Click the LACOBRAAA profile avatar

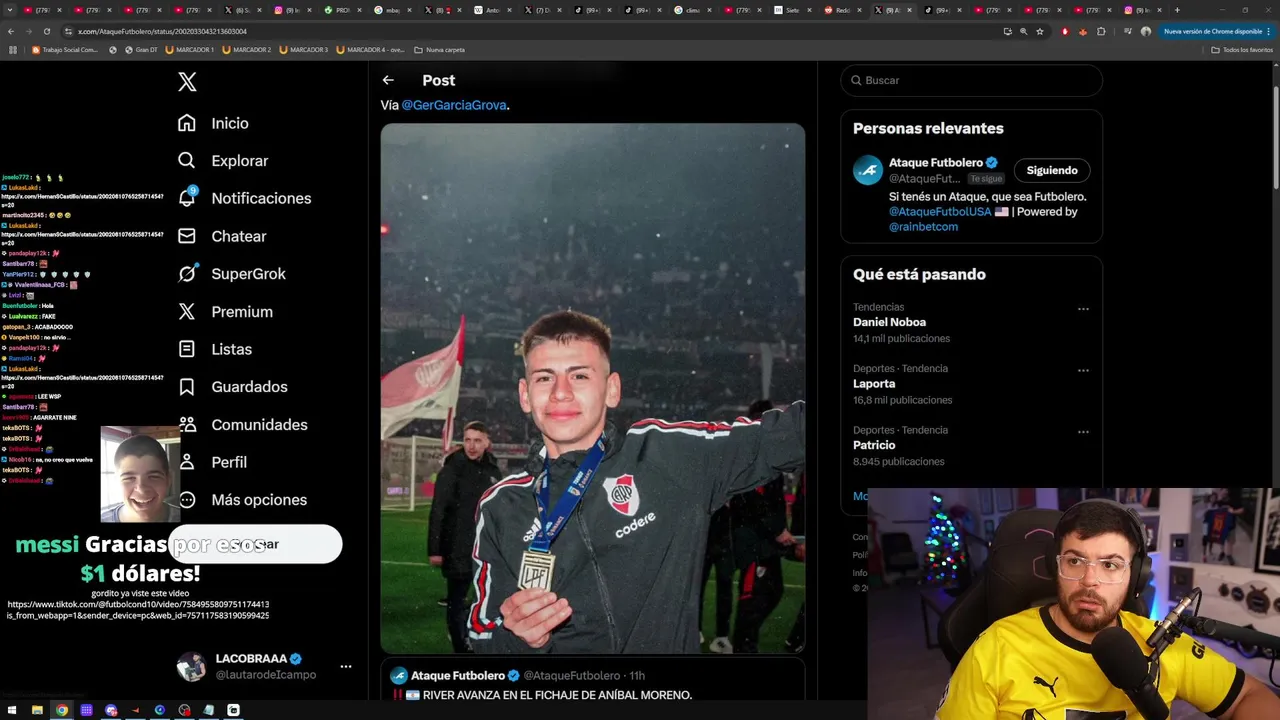(x=191, y=667)
